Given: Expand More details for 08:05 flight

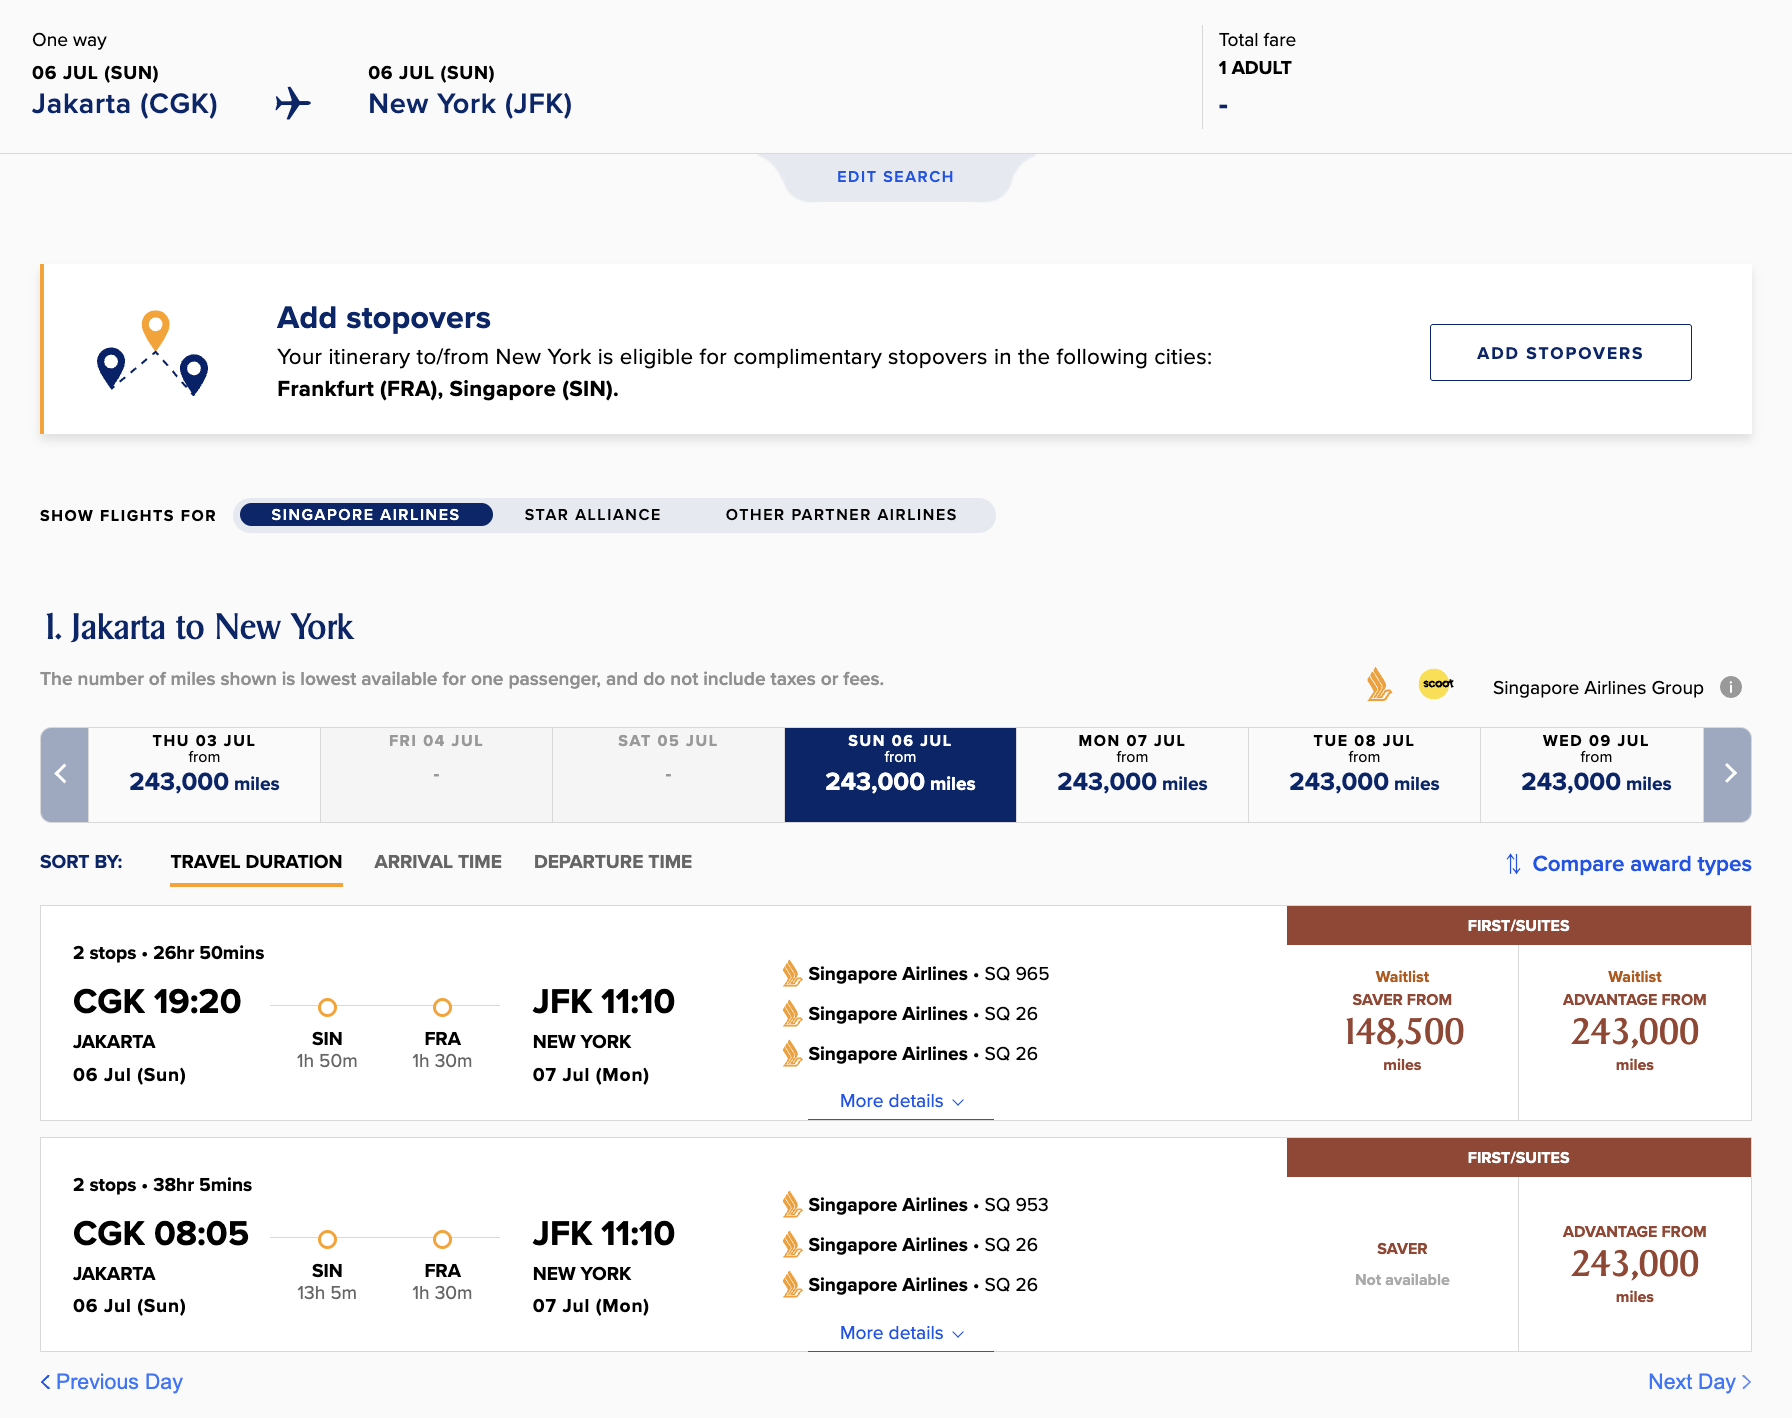Looking at the screenshot, I should (x=900, y=1333).
